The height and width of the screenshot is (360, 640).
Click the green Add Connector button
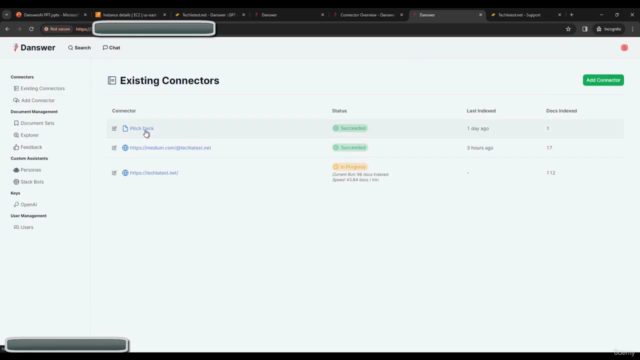603,80
